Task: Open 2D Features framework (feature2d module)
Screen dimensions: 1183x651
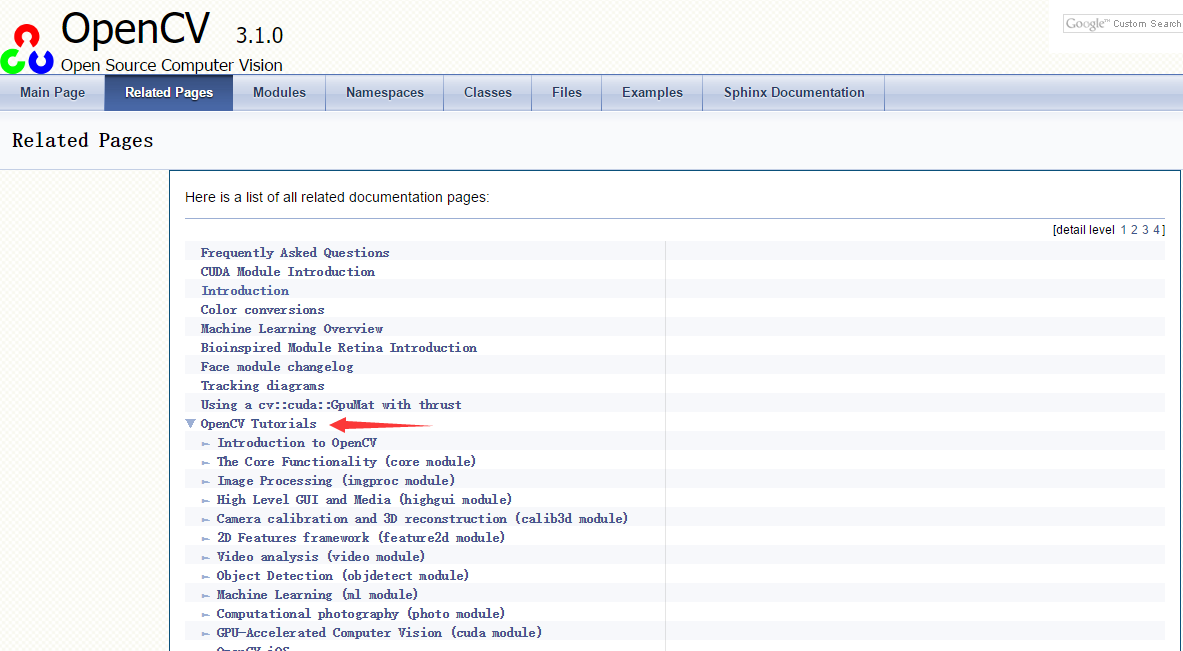Action: click(x=361, y=538)
